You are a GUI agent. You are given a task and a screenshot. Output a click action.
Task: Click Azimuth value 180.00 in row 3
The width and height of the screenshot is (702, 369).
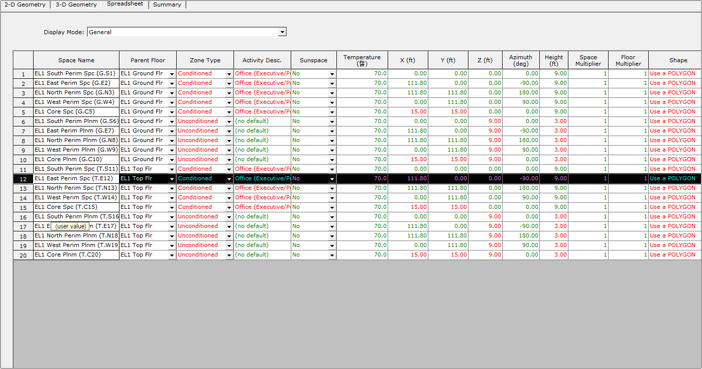point(521,93)
